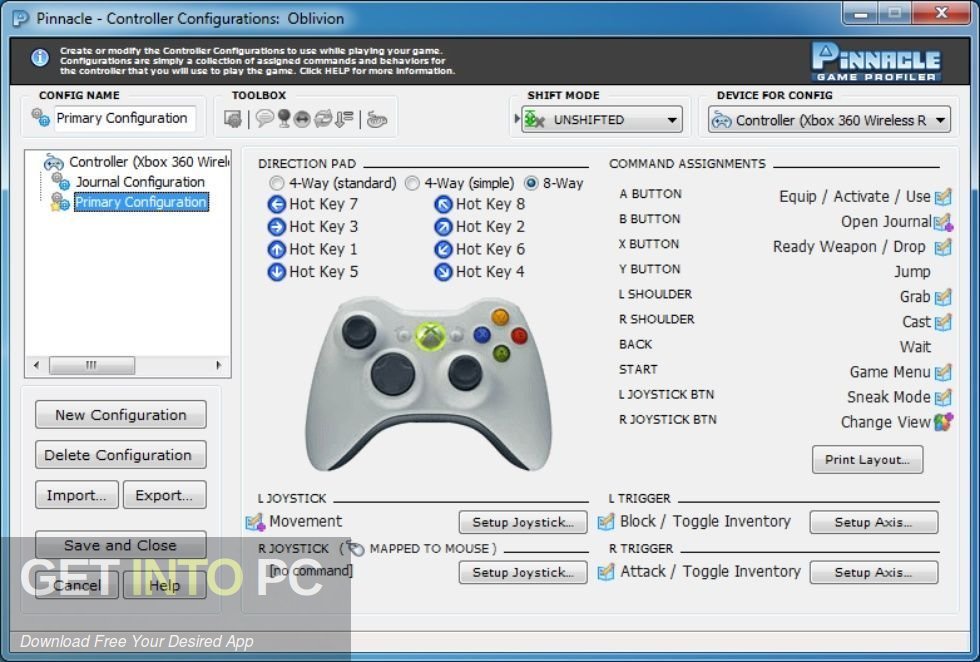980x662 pixels.
Task: Click Setup Axis for L TRIGGER
Action: pos(874,522)
